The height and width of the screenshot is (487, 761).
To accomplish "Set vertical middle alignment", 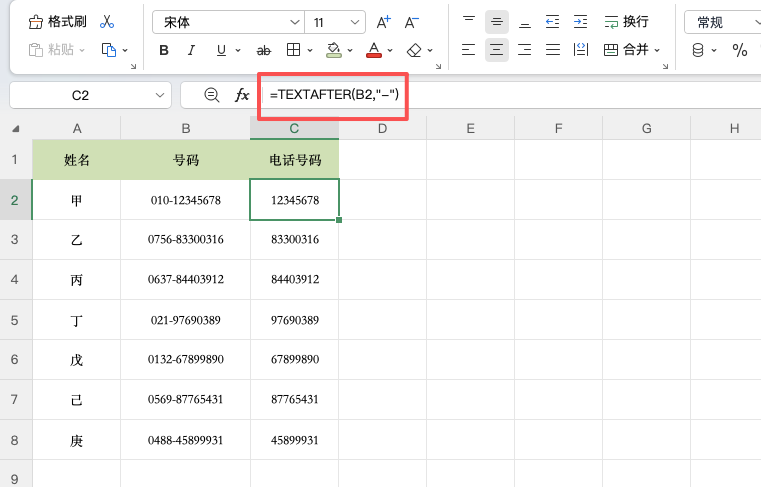I will 496,22.
